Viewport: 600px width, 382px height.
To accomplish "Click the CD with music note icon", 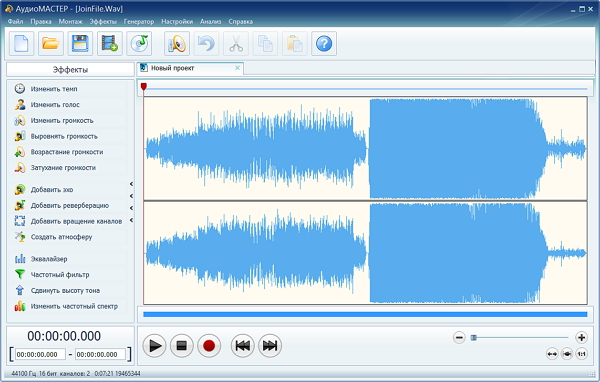I will tap(139, 43).
